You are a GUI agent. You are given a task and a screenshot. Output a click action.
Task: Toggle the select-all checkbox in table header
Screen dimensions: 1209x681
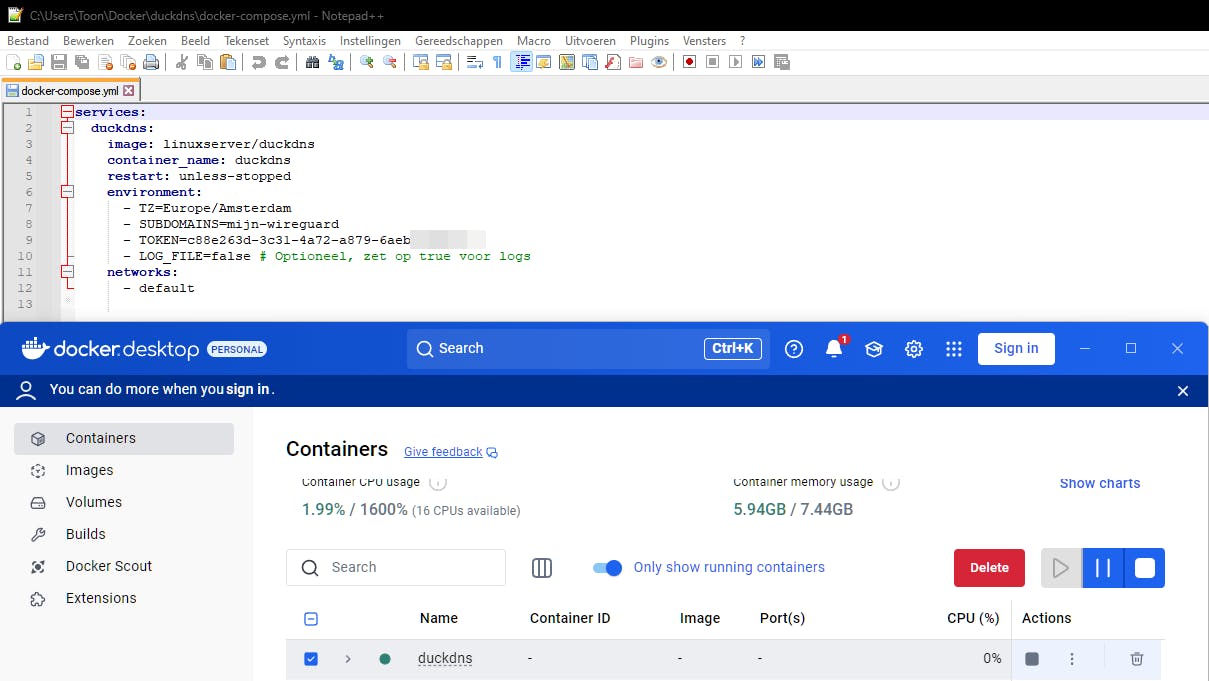pos(311,619)
